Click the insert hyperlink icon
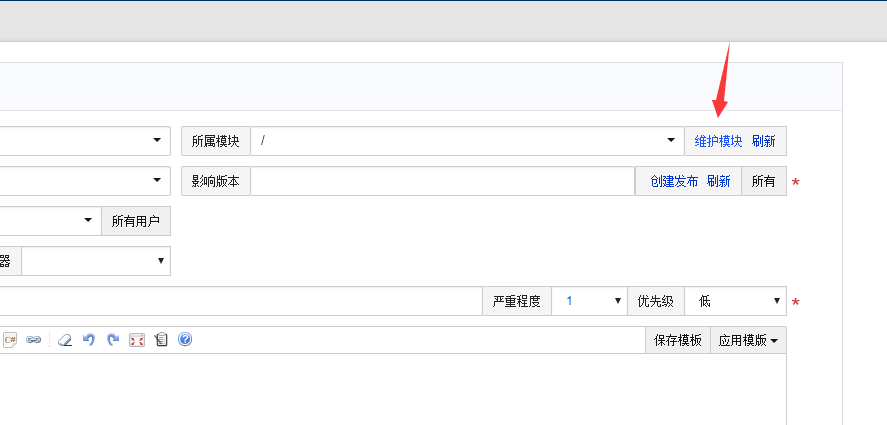Screen dimensions: 887x425 tap(33, 340)
